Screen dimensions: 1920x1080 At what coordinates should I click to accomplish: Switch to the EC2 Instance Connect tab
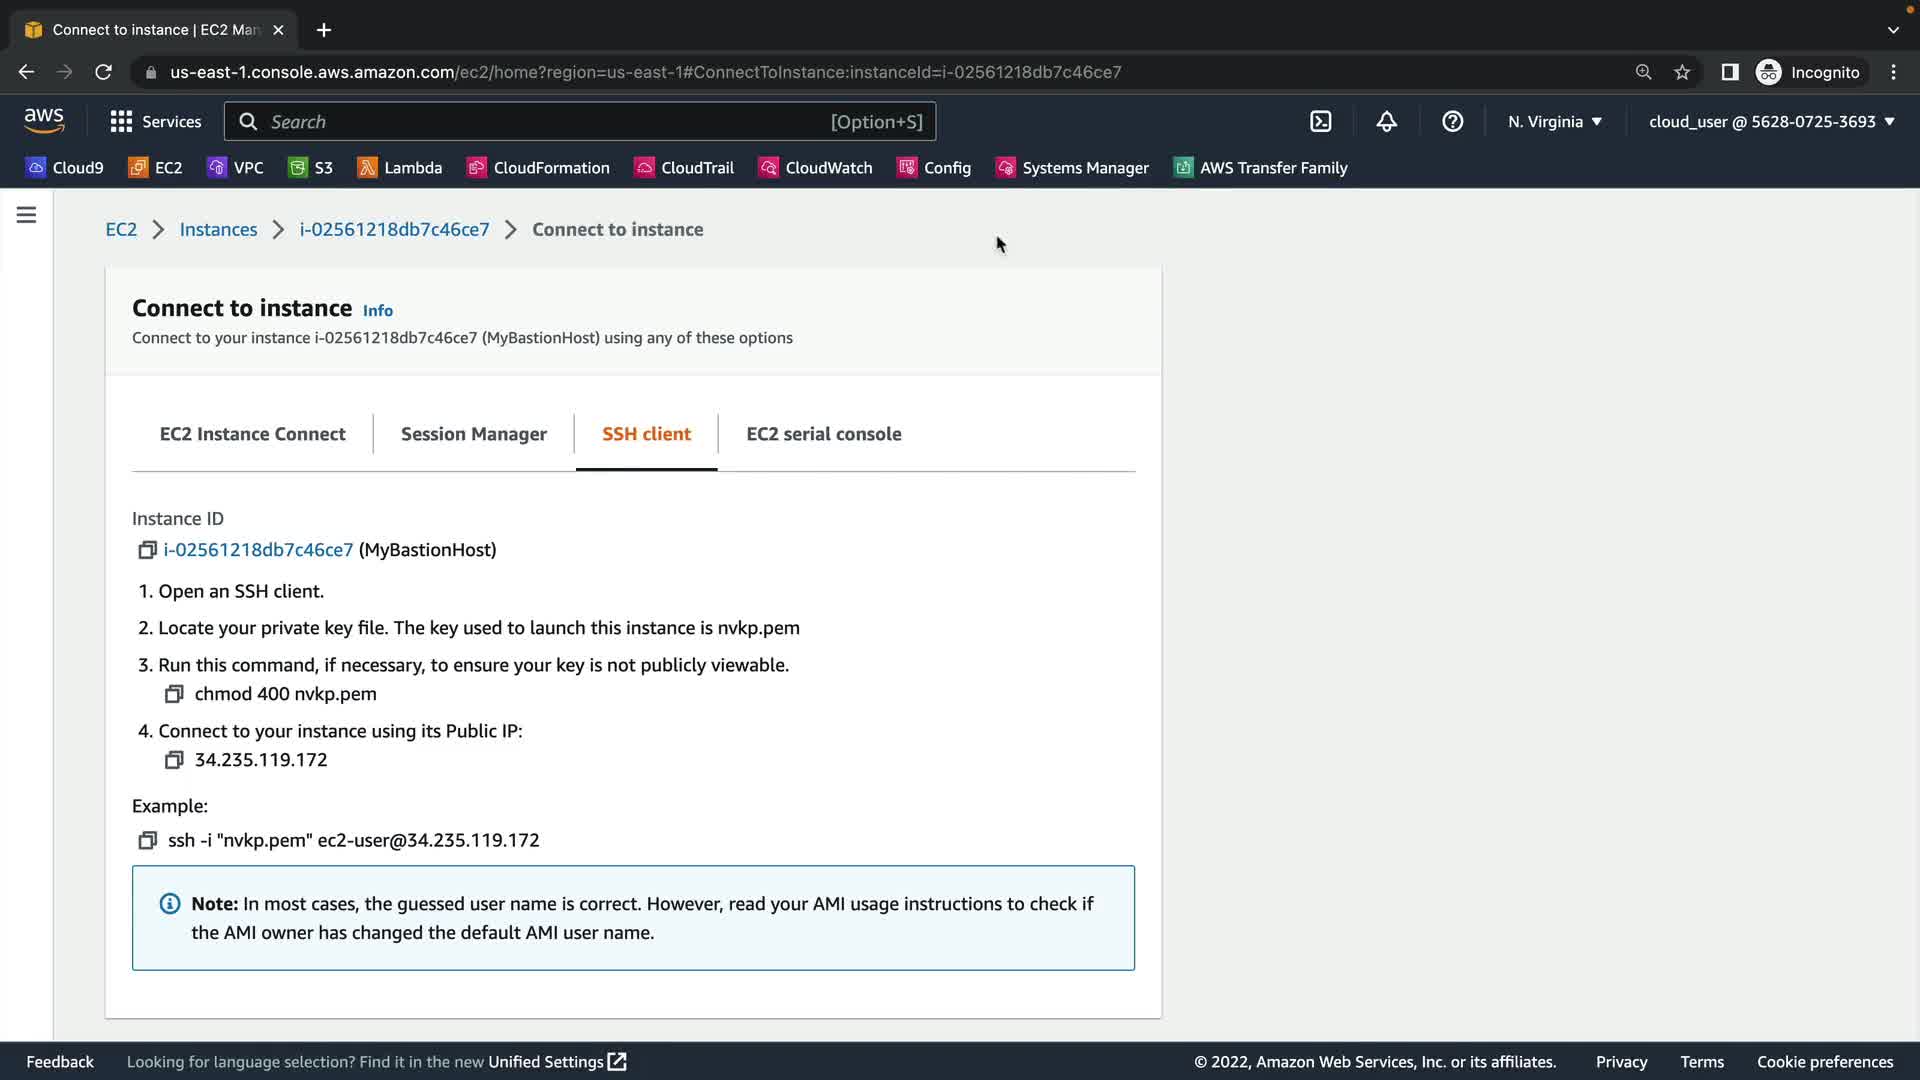coord(252,434)
